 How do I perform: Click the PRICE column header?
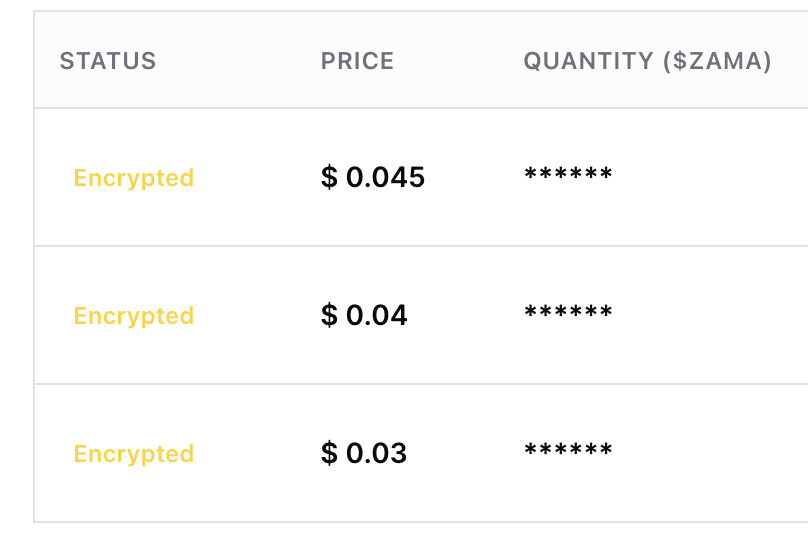click(x=357, y=61)
